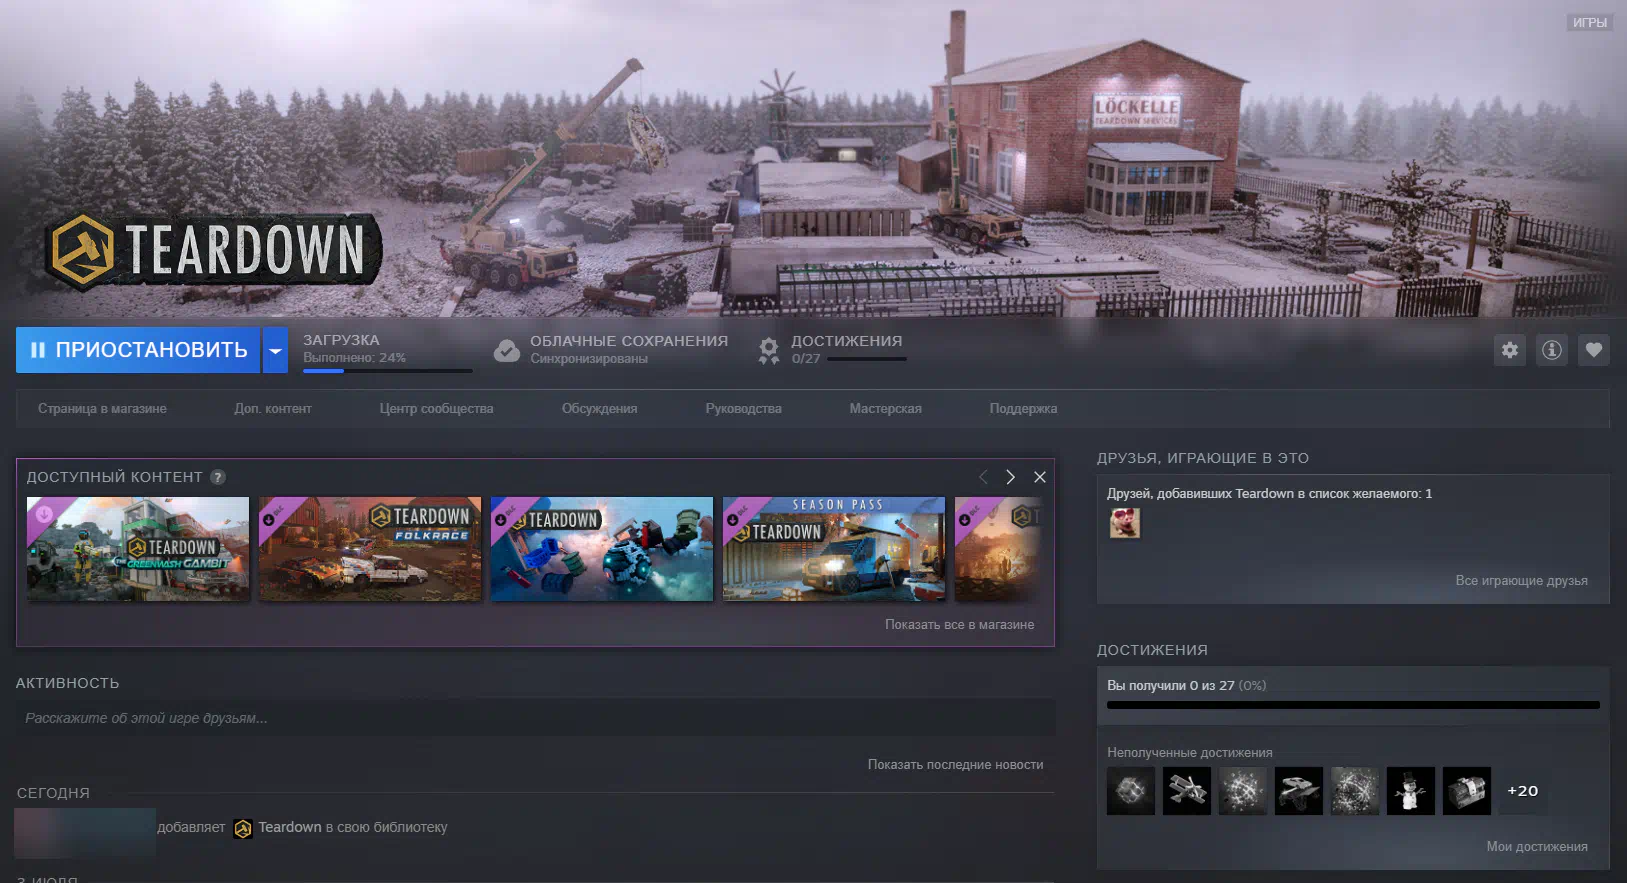Screen dimensions: 1627x883
Task: Click the download progress bar at 24%
Action: (388, 370)
